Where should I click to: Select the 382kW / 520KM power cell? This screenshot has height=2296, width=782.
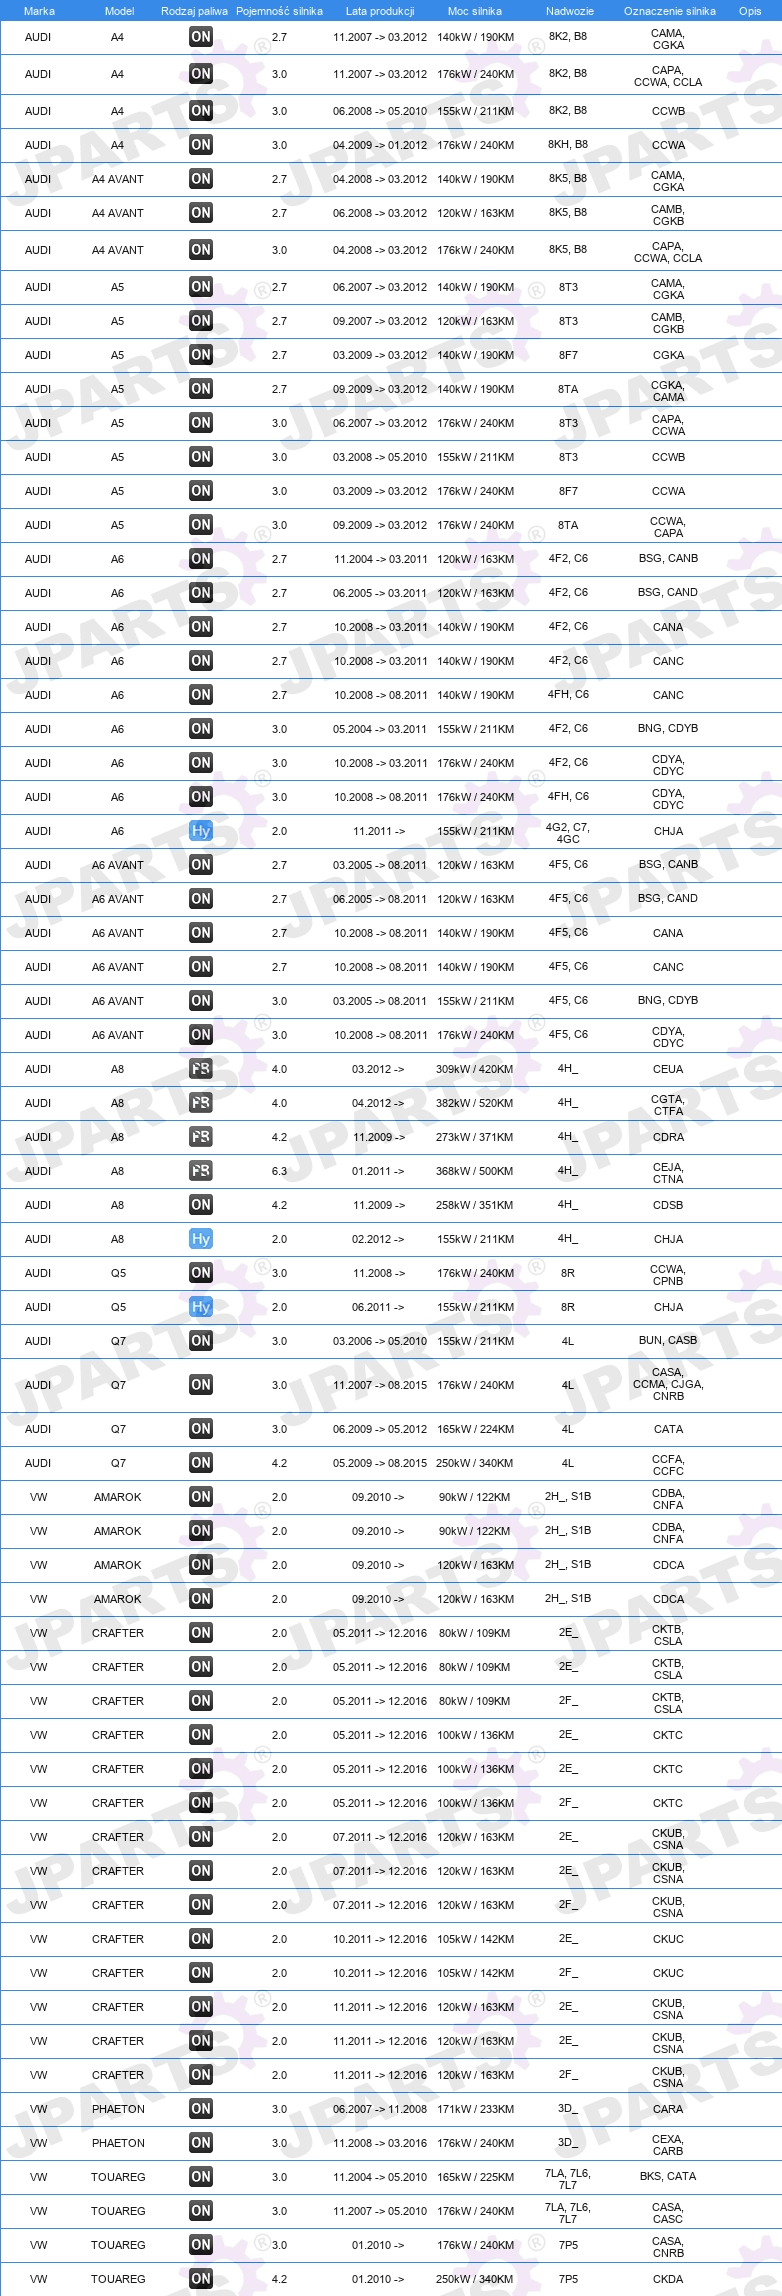(475, 1103)
